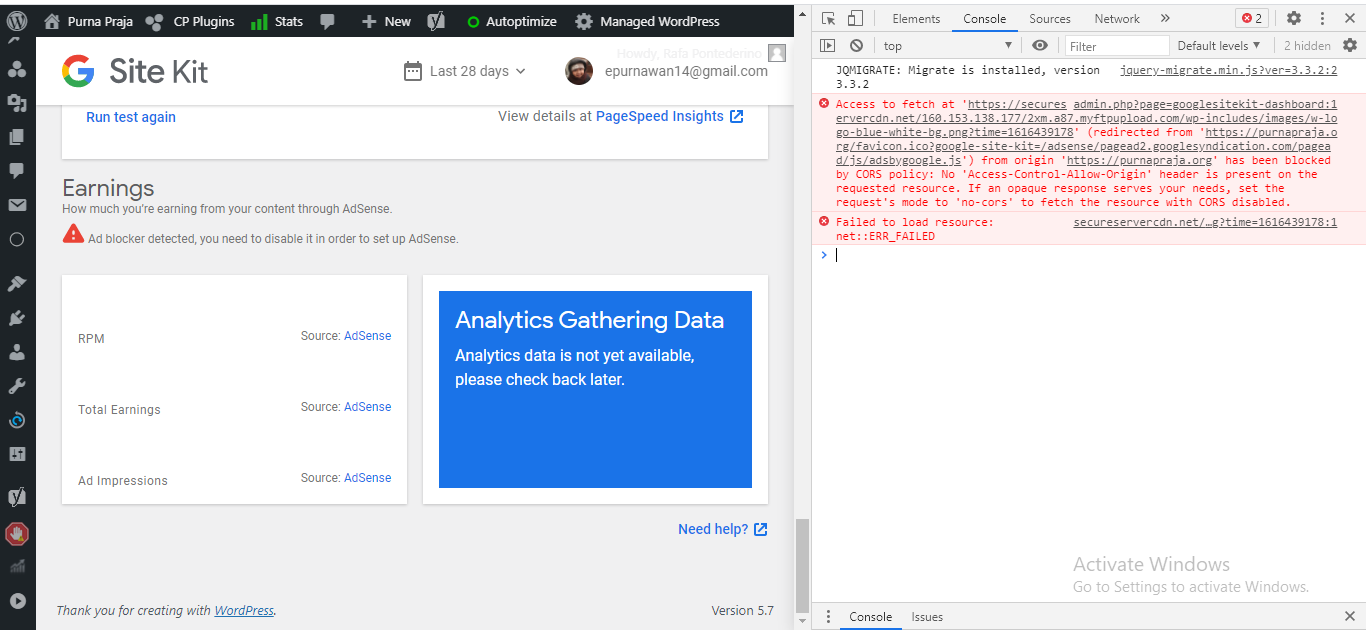Open the Pages icon in WordPress sidebar
The image size is (1366, 630).
pyautogui.click(x=17, y=136)
